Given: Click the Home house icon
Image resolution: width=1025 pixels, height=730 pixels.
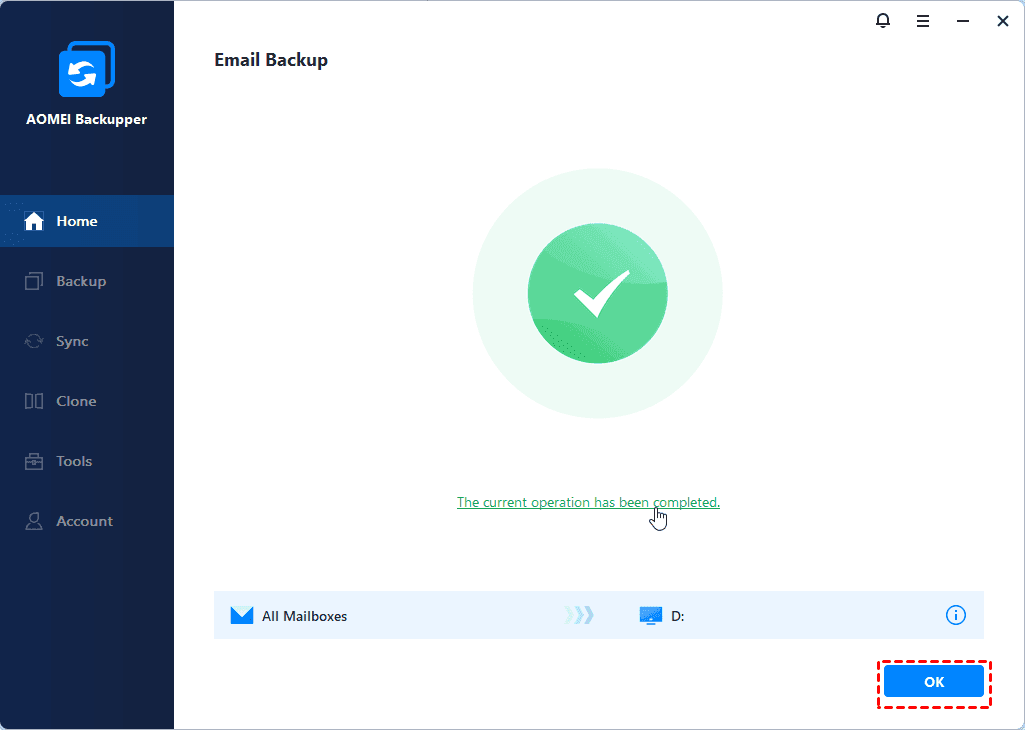Looking at the screenshot, I should 34,221.
